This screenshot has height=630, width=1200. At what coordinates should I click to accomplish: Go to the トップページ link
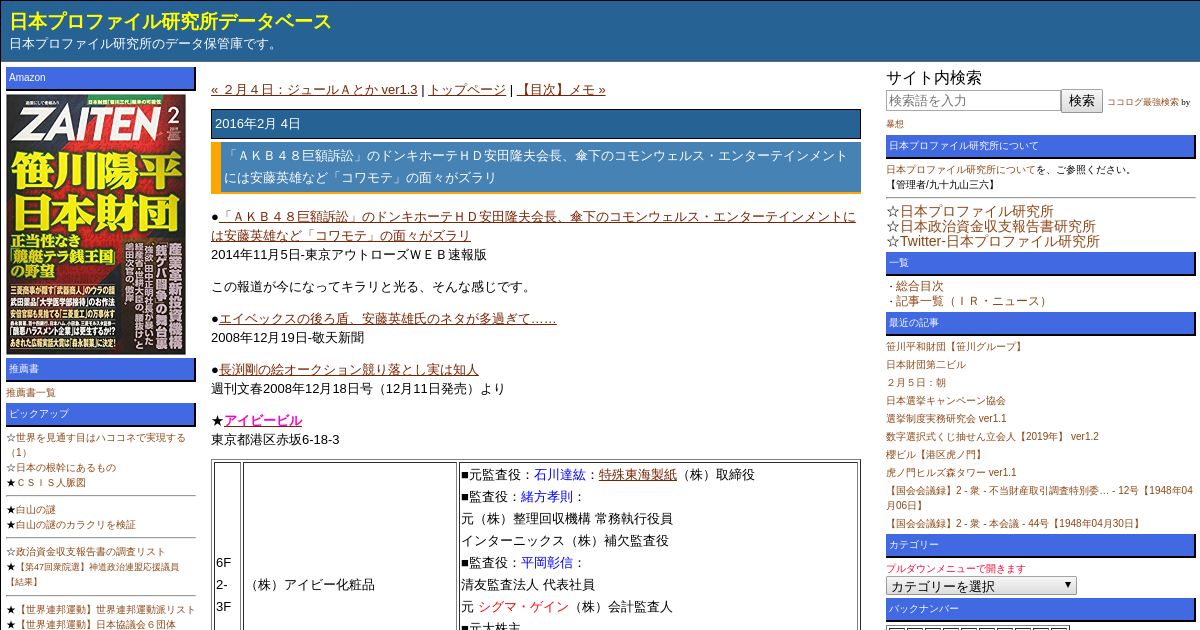467,90
